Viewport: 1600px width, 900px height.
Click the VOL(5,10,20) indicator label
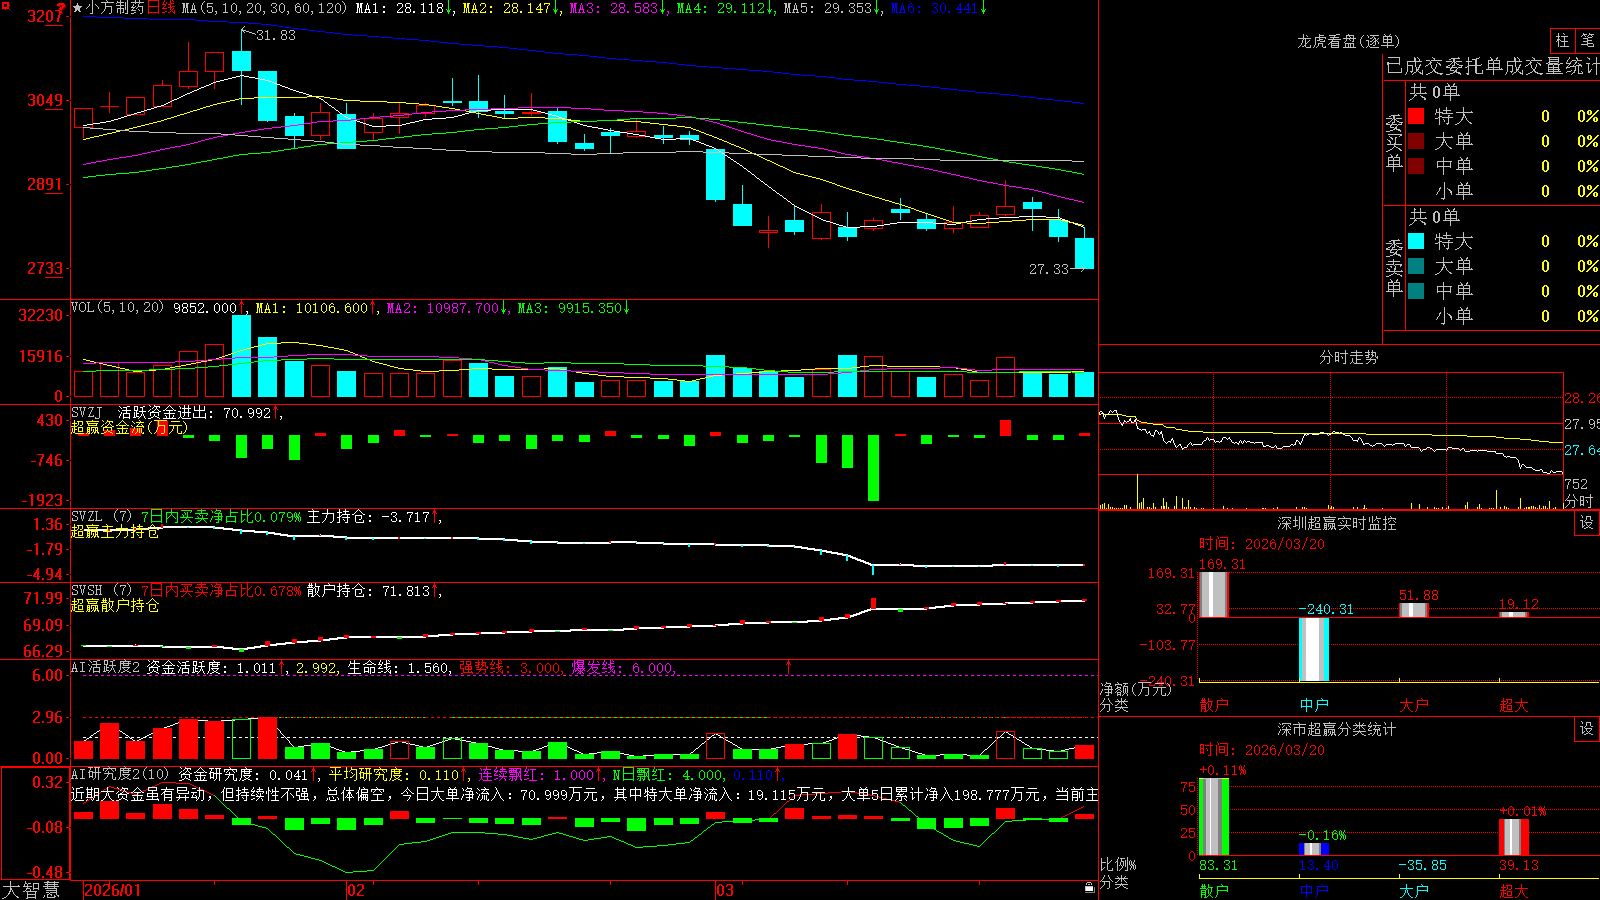pyautogui.click(x=117, y=308)
